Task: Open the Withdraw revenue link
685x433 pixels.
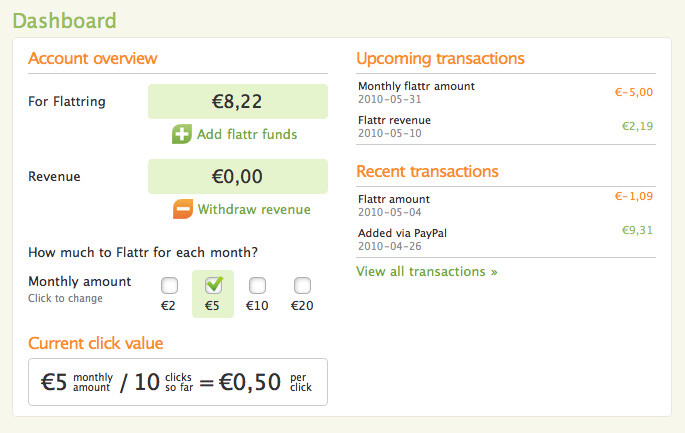Action: click(x=254, y=209)
